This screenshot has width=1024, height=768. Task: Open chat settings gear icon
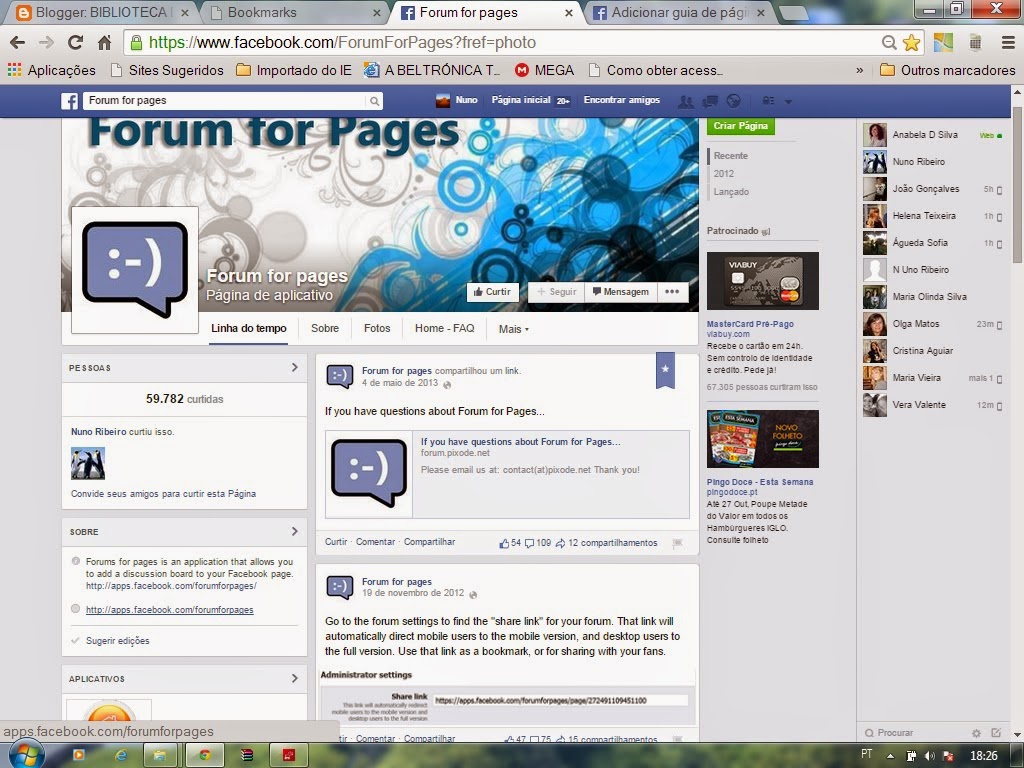(976, 733)
